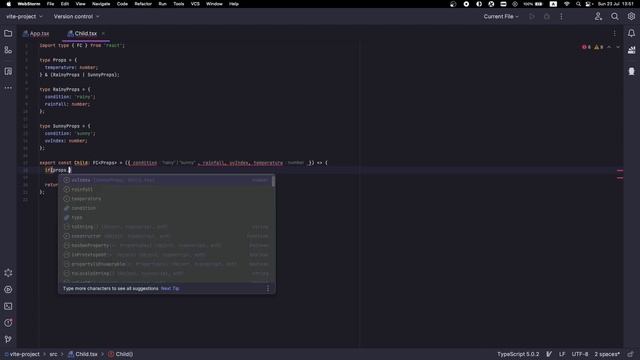Screen dimensions: 640x360
Task: Change line separator LF in status bar
Action: click(x=562, y=354)
